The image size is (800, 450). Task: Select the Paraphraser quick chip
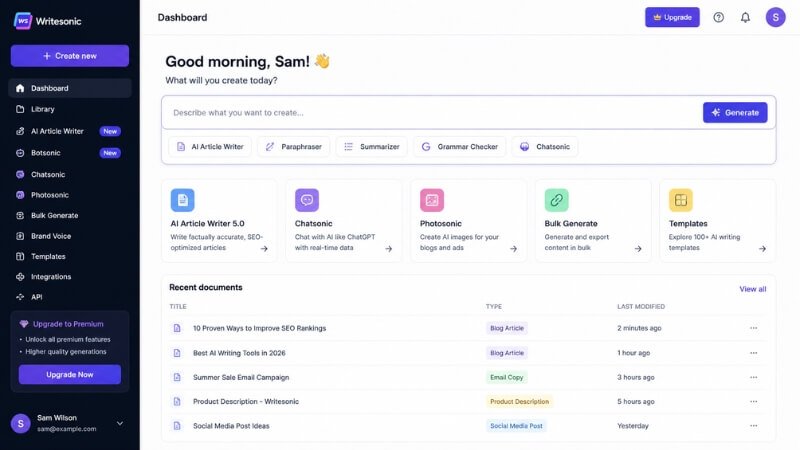[x=293, y=146]
